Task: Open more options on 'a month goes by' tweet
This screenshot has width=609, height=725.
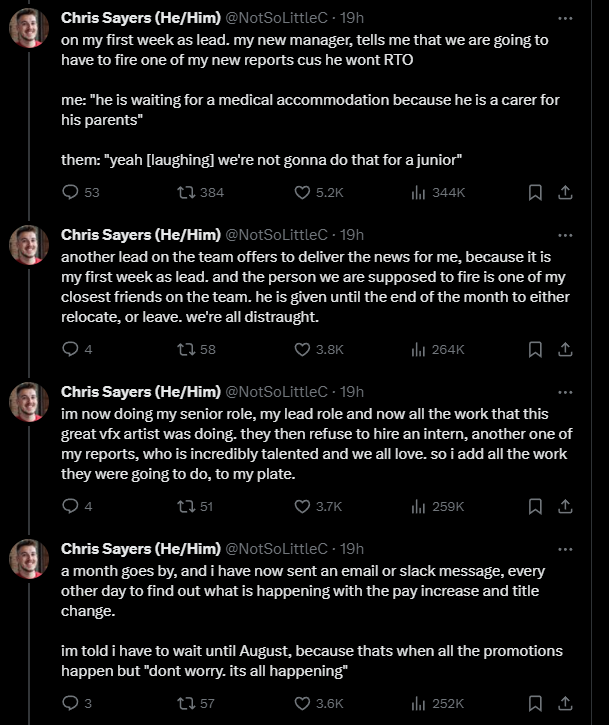Action: (x=565, y=549)
